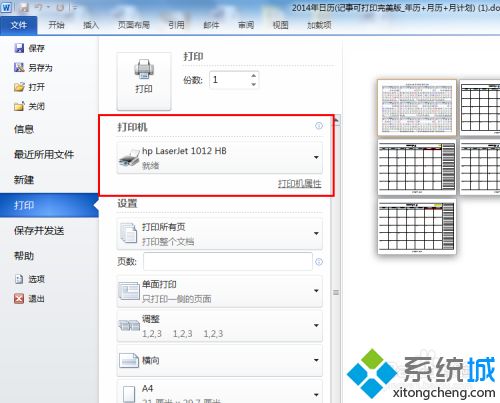Screen dimensions: 500x403
Task: Click the Undo icon in quick access toolbar
Action: click(x=39, y=7)
